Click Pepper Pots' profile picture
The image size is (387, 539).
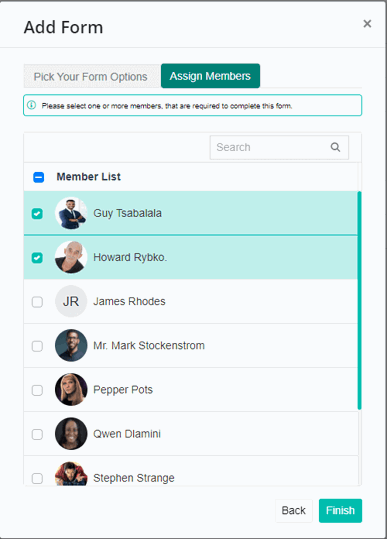click(71, 389)
